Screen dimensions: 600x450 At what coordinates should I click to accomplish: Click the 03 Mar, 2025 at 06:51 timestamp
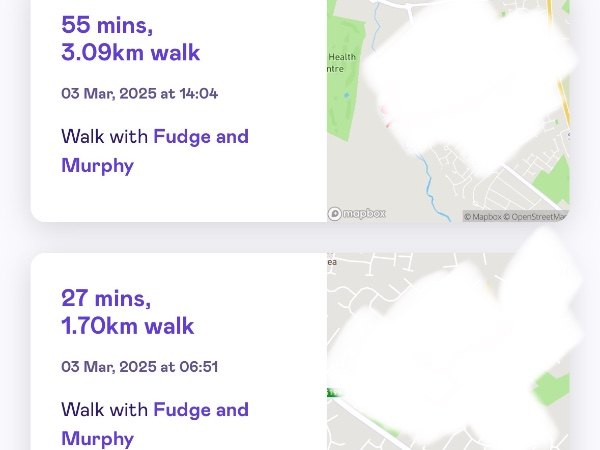click(140, 367)
